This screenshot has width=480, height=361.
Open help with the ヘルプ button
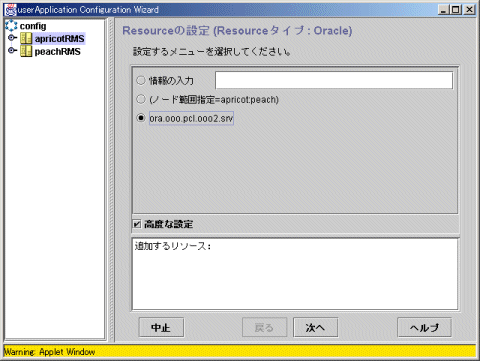424,327
